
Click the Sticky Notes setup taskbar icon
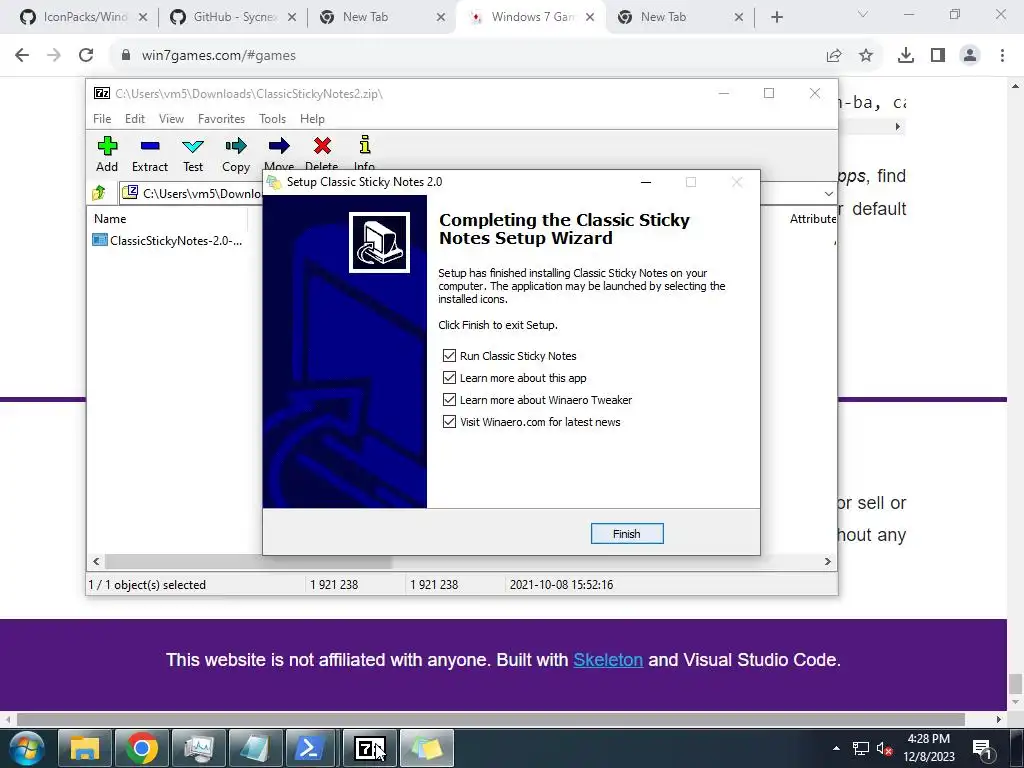426,748
